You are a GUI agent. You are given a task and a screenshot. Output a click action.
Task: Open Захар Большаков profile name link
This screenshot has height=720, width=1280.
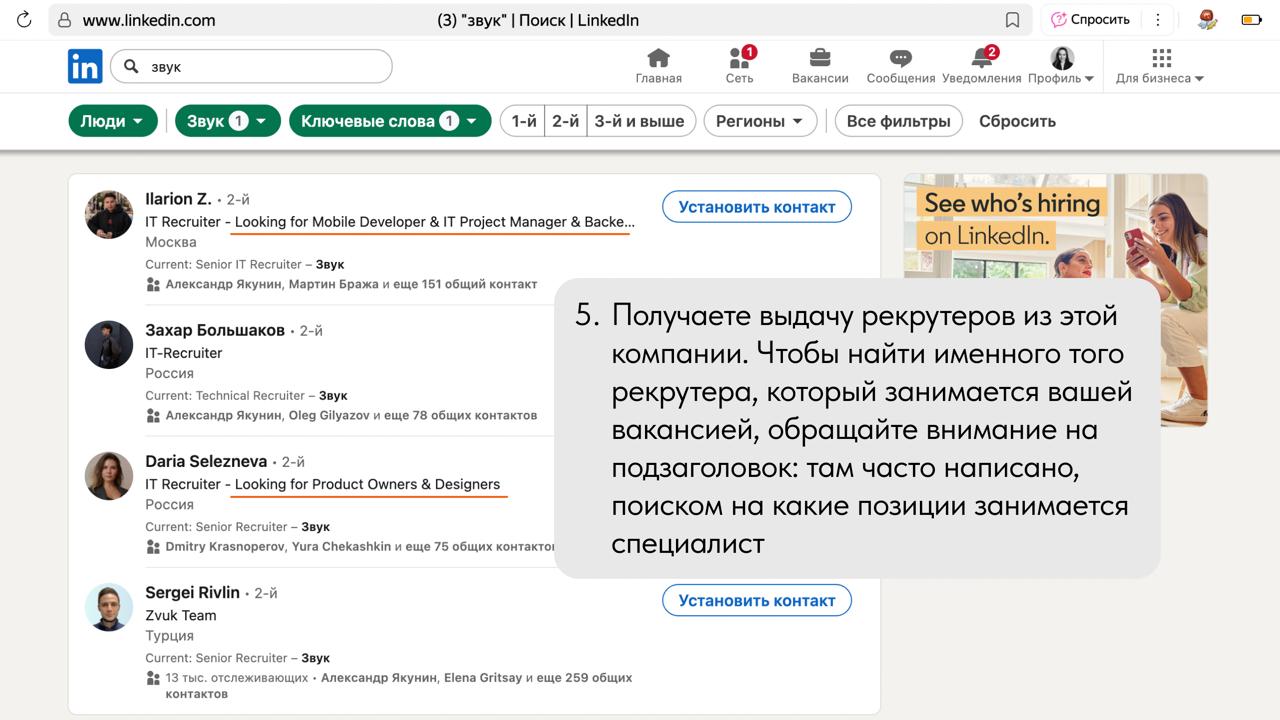point(215,330)
